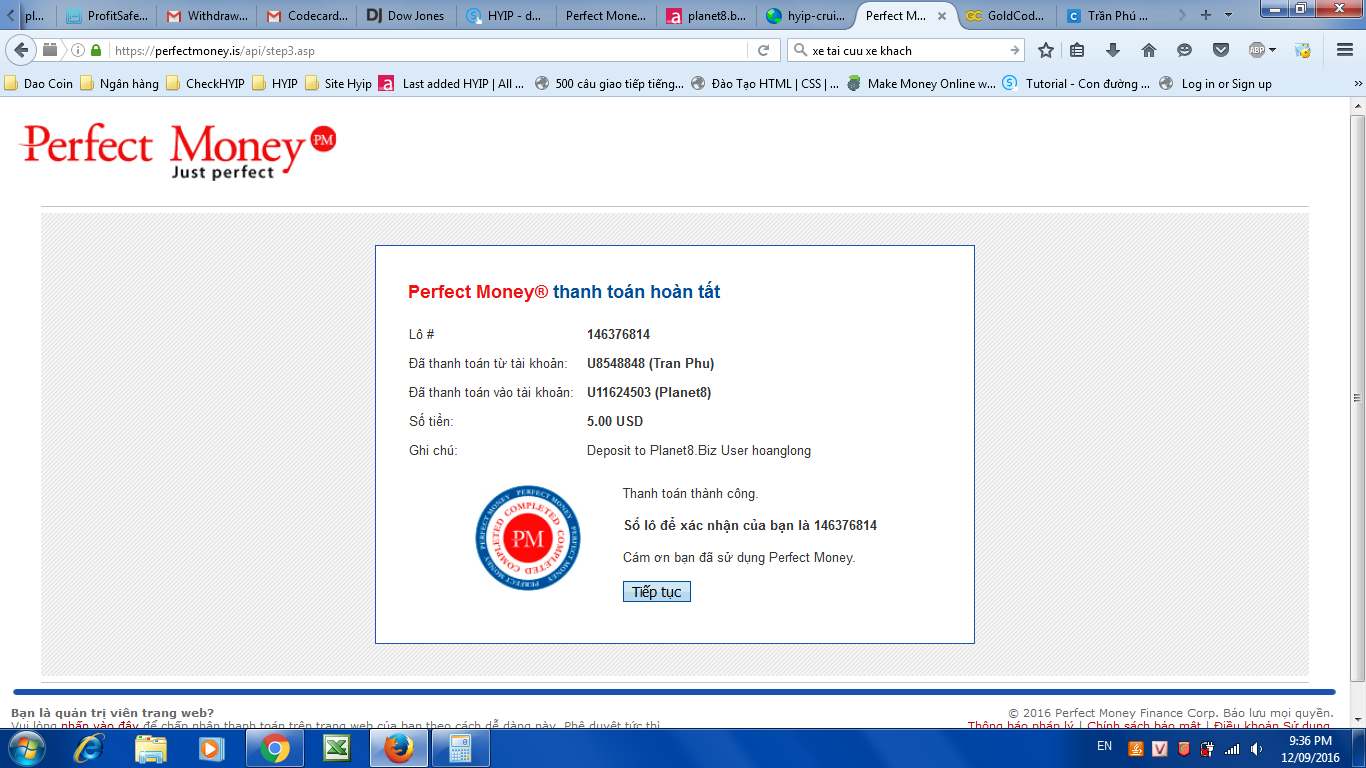
Task: Click the volume speaker tray icon
Action: pos(1256,748)
